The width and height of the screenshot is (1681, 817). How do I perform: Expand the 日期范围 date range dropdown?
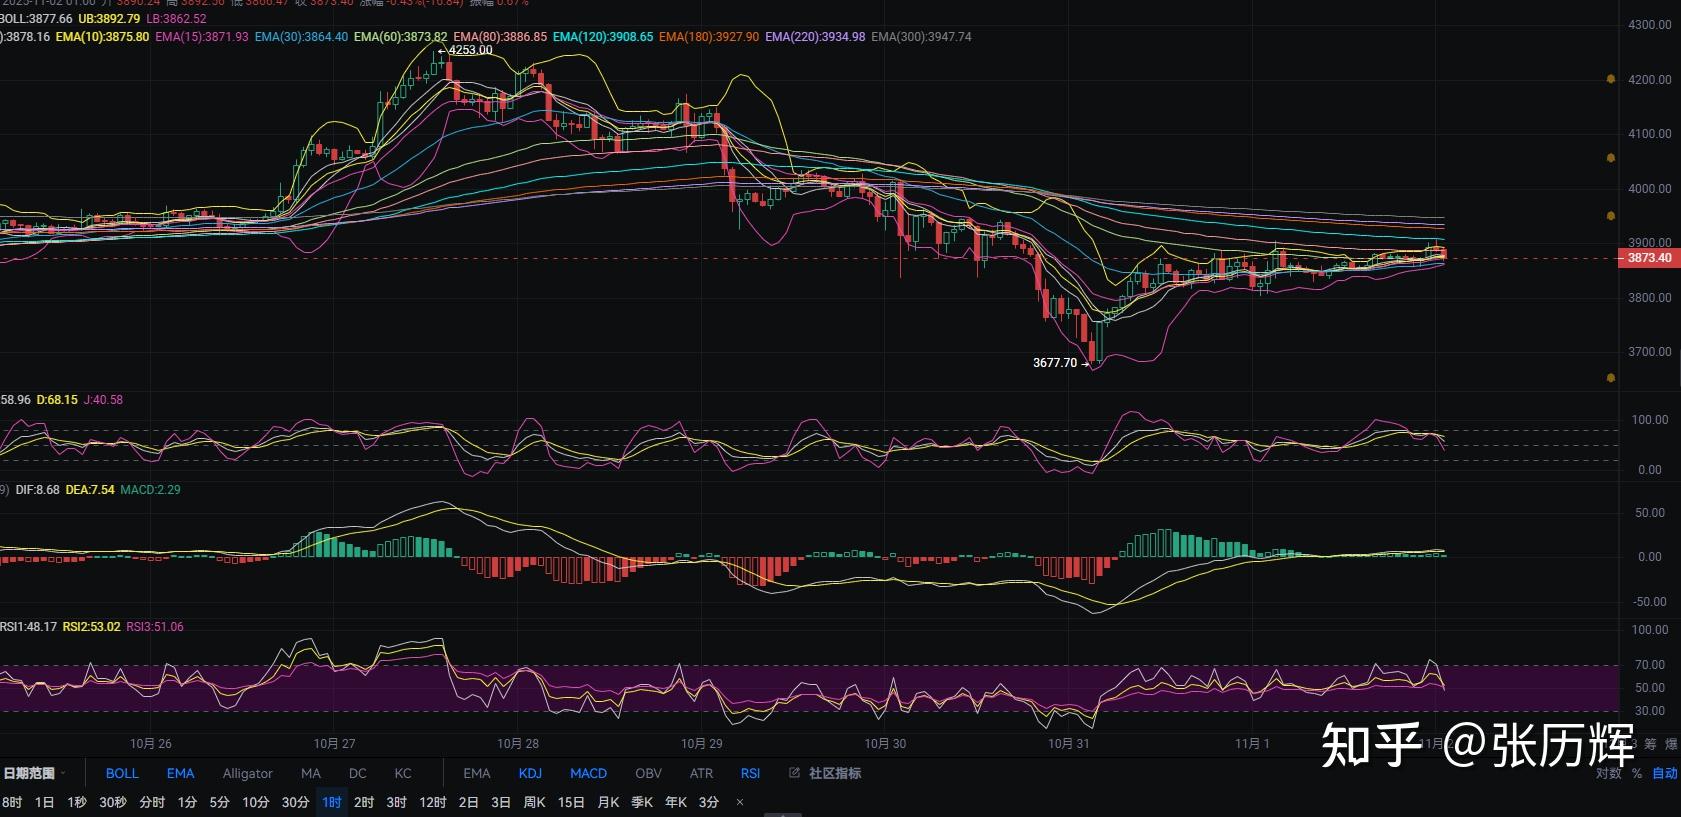click(x=34, y=773)
